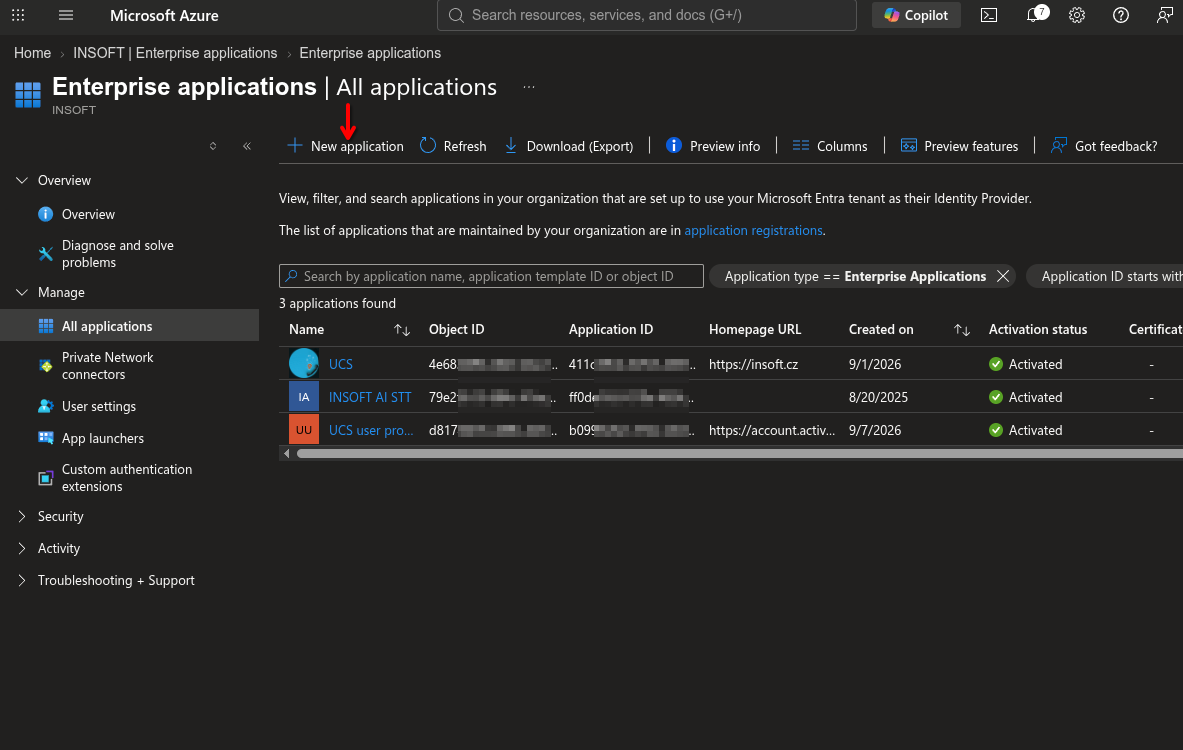
Task: Open Preview info
Action: click(x=713, y=146)
